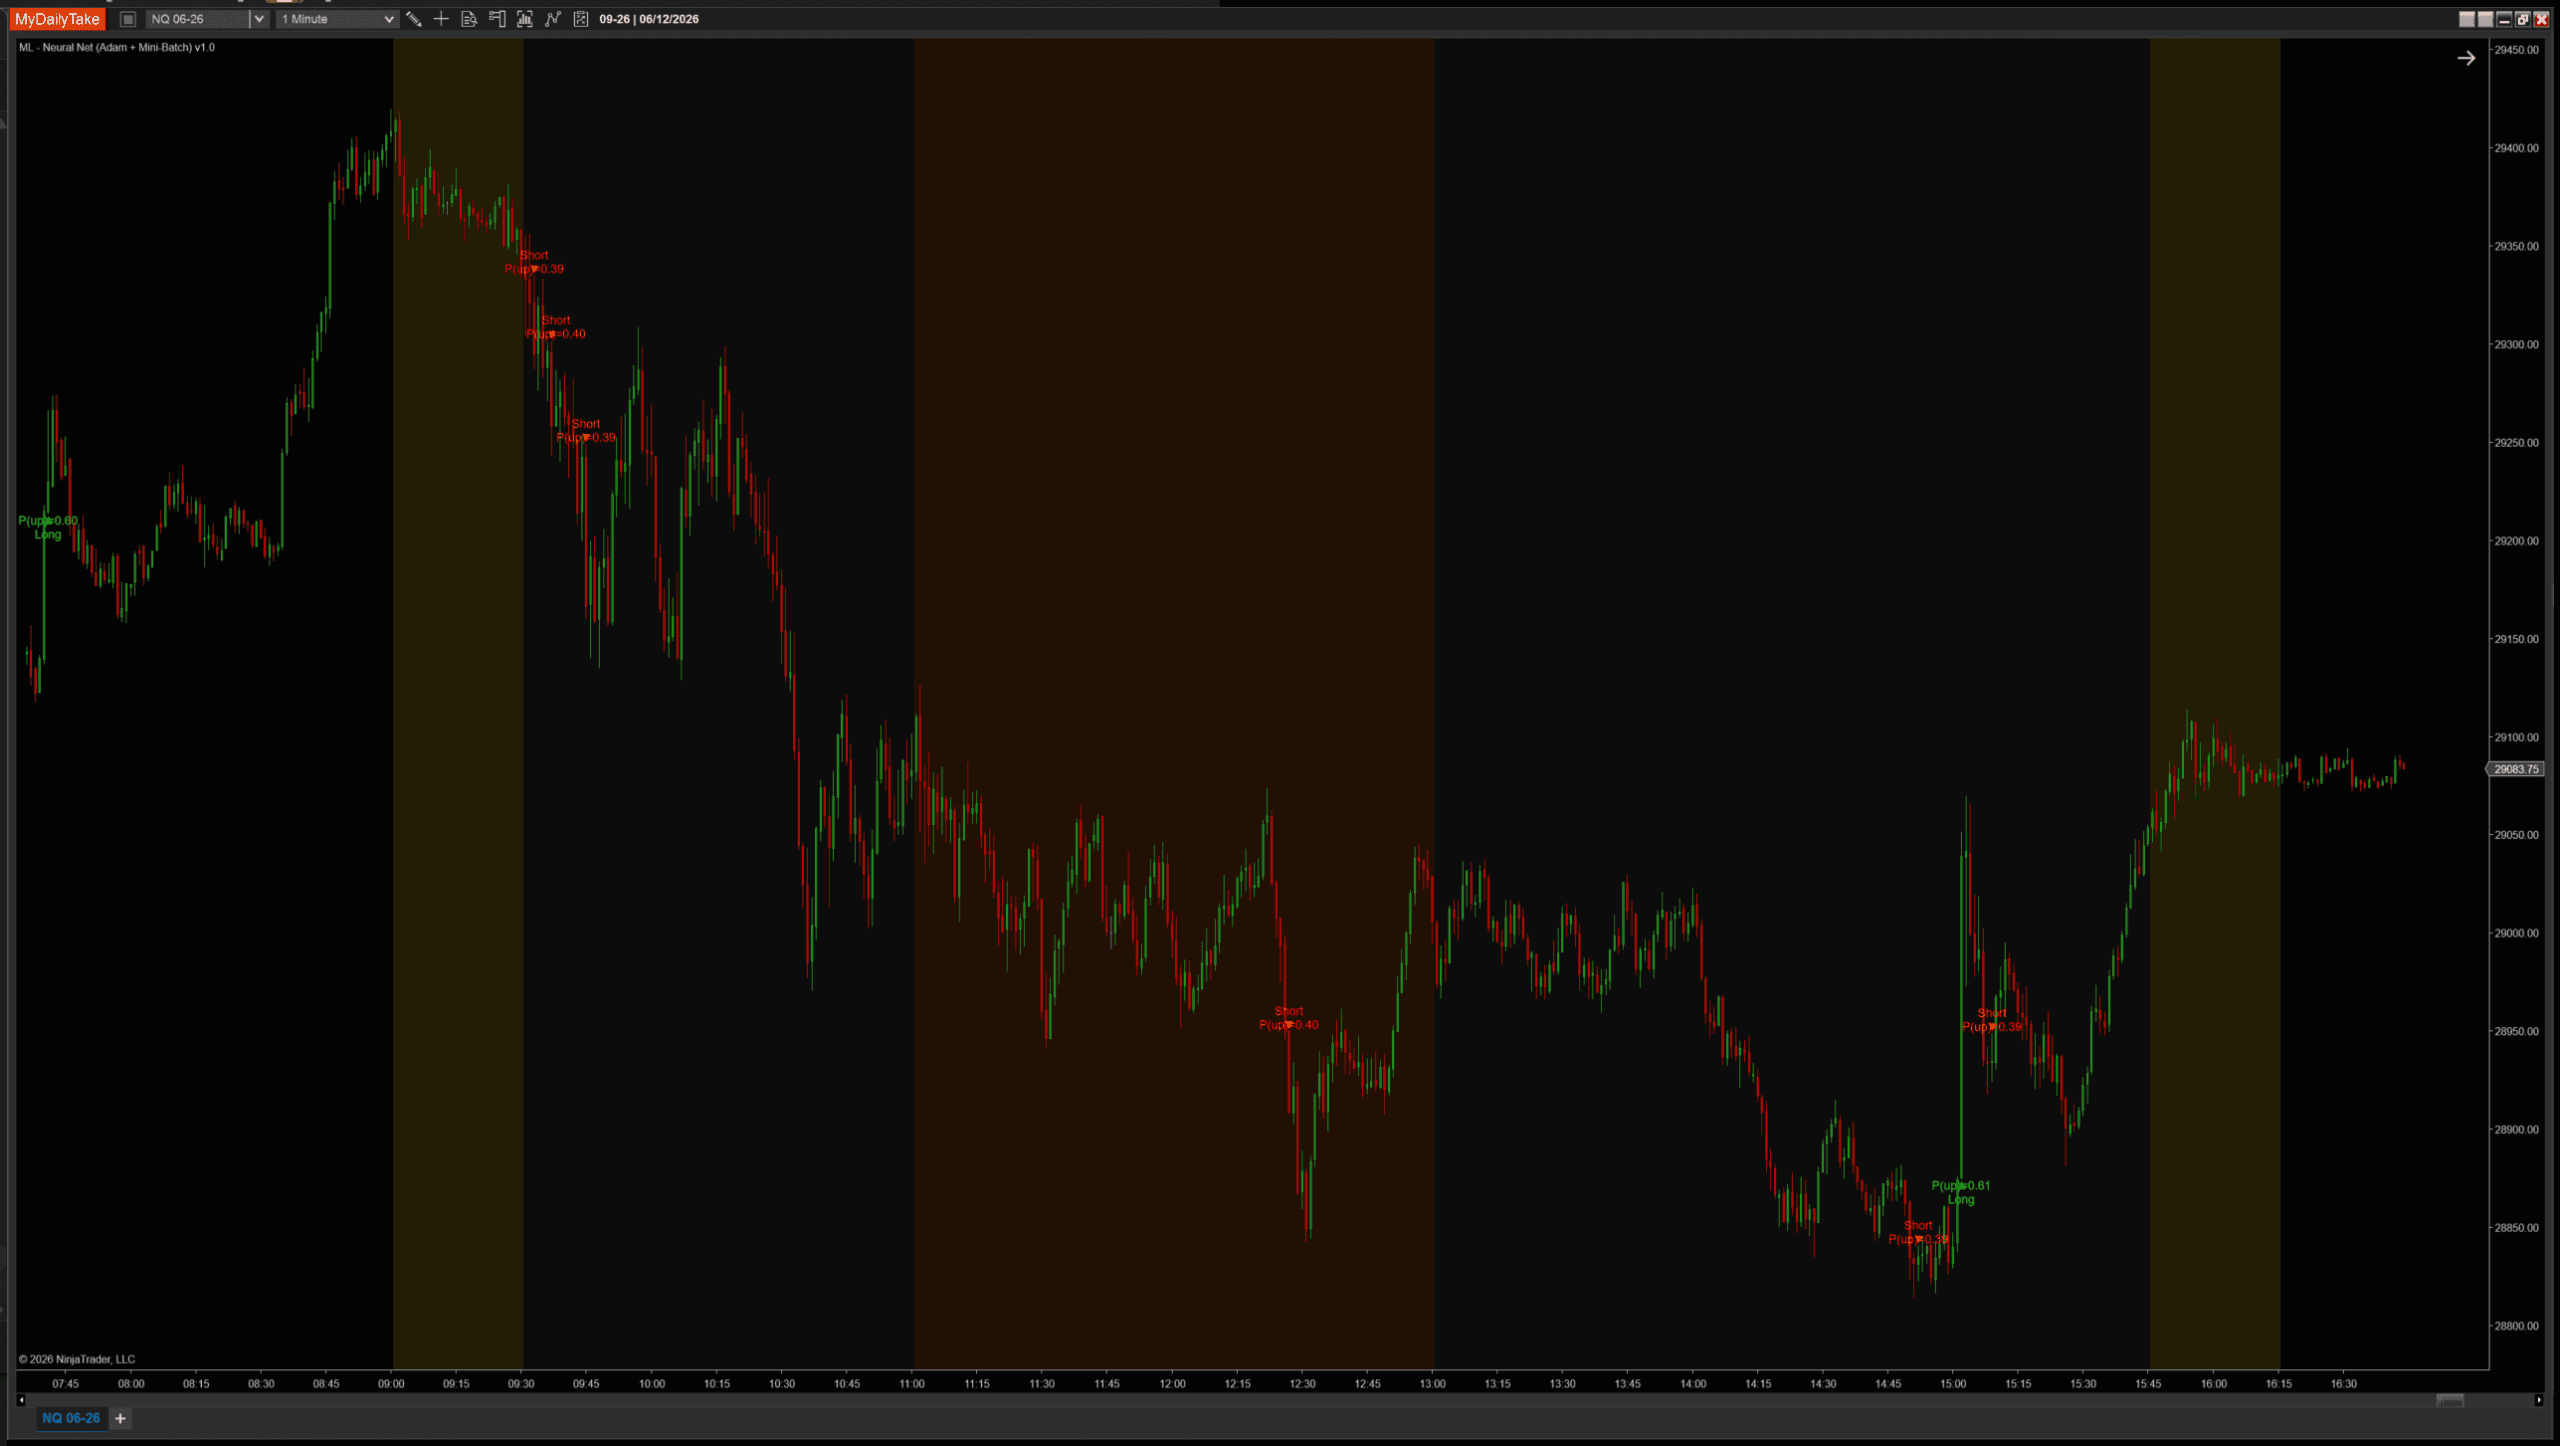The width and height of the screenshot is (2560, 1446).
Task: Open the Strategies icon in the toolbar
Action: tap(581, 19)
